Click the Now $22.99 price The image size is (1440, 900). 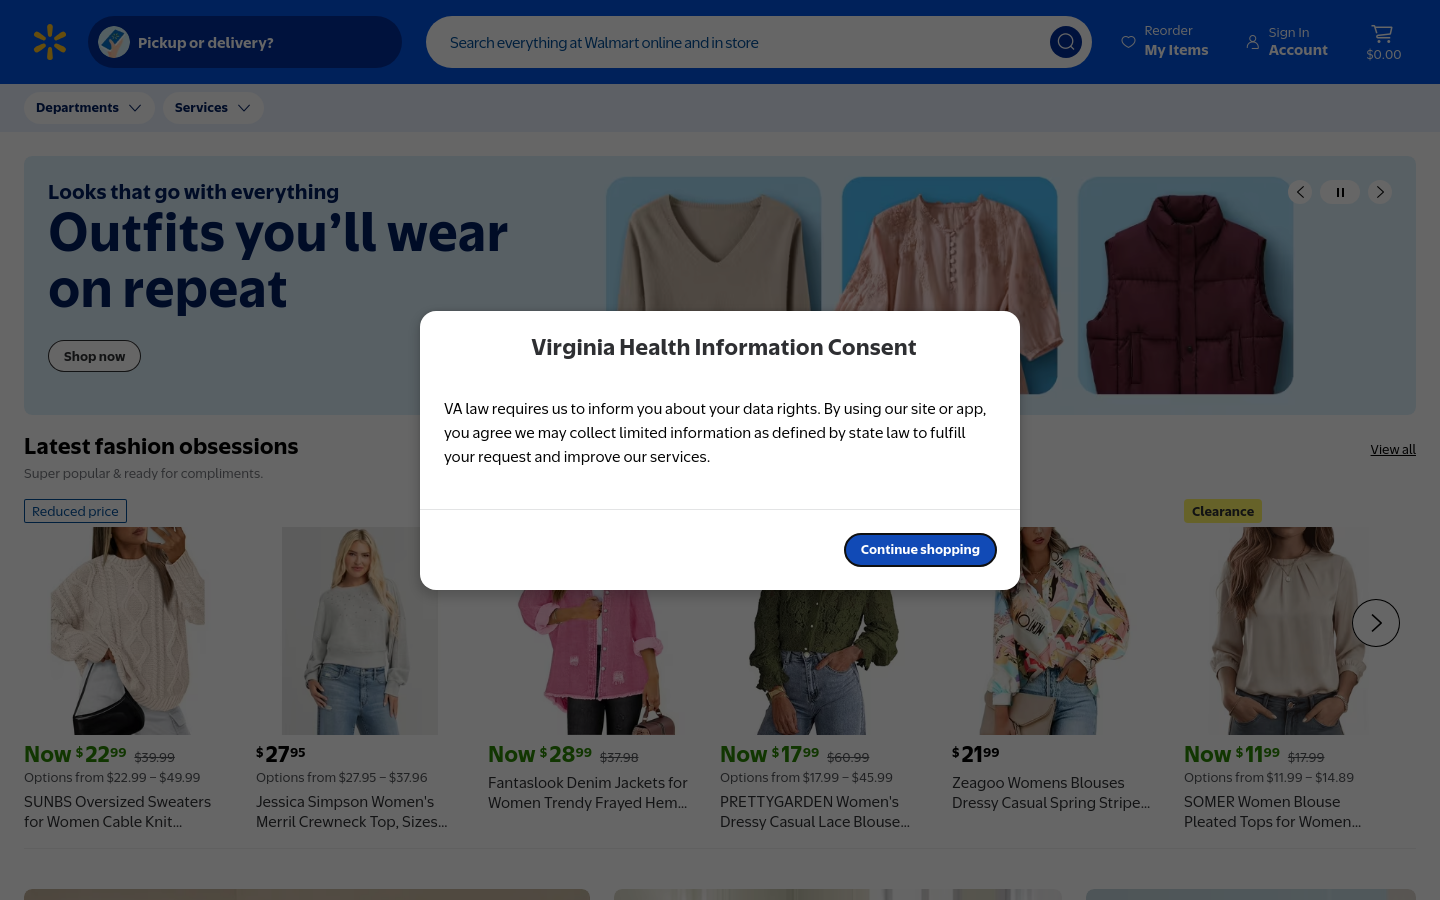click(75, 754)
